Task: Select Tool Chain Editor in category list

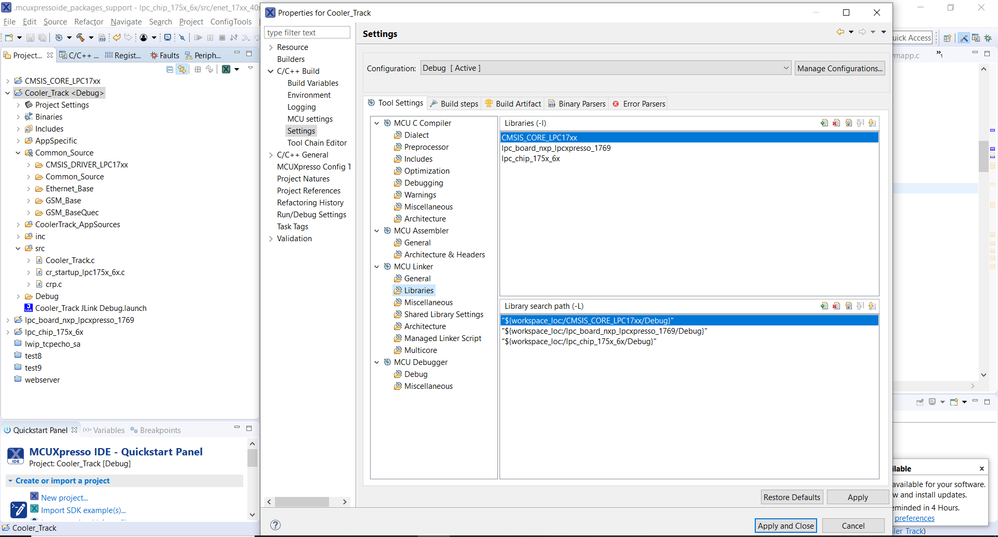Action: pos(317,143)
